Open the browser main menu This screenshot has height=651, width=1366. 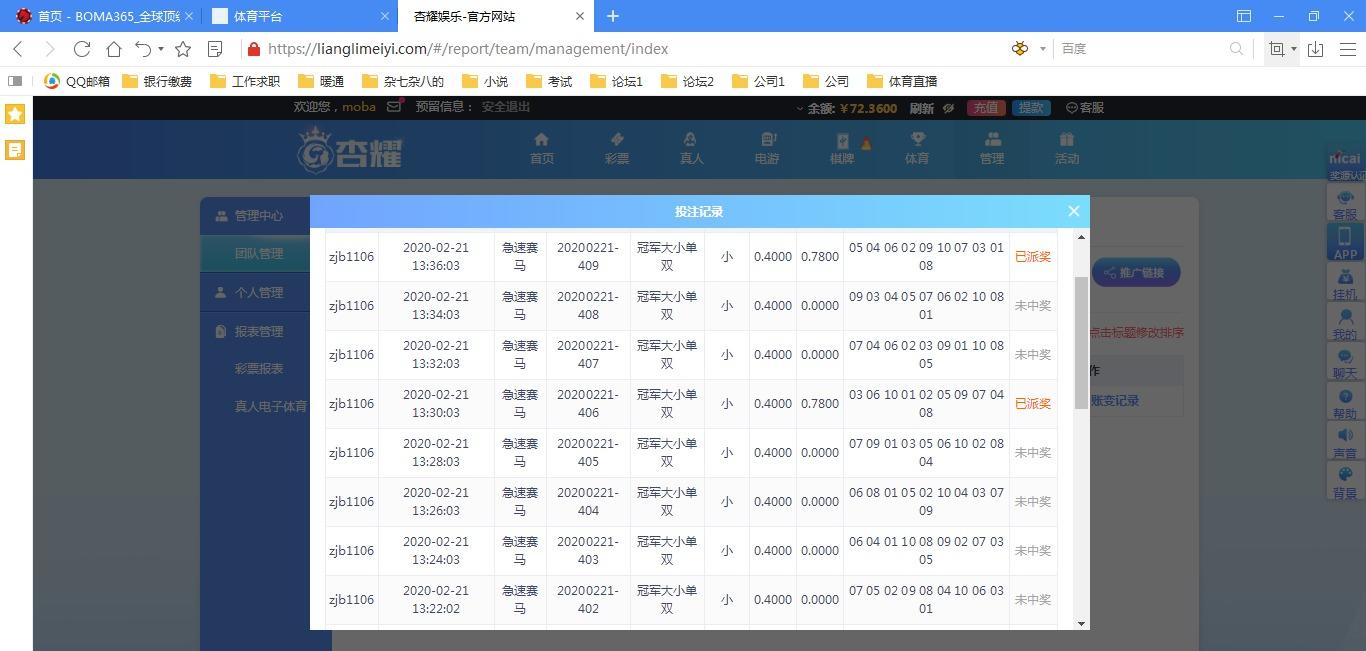pos(1348,48)
